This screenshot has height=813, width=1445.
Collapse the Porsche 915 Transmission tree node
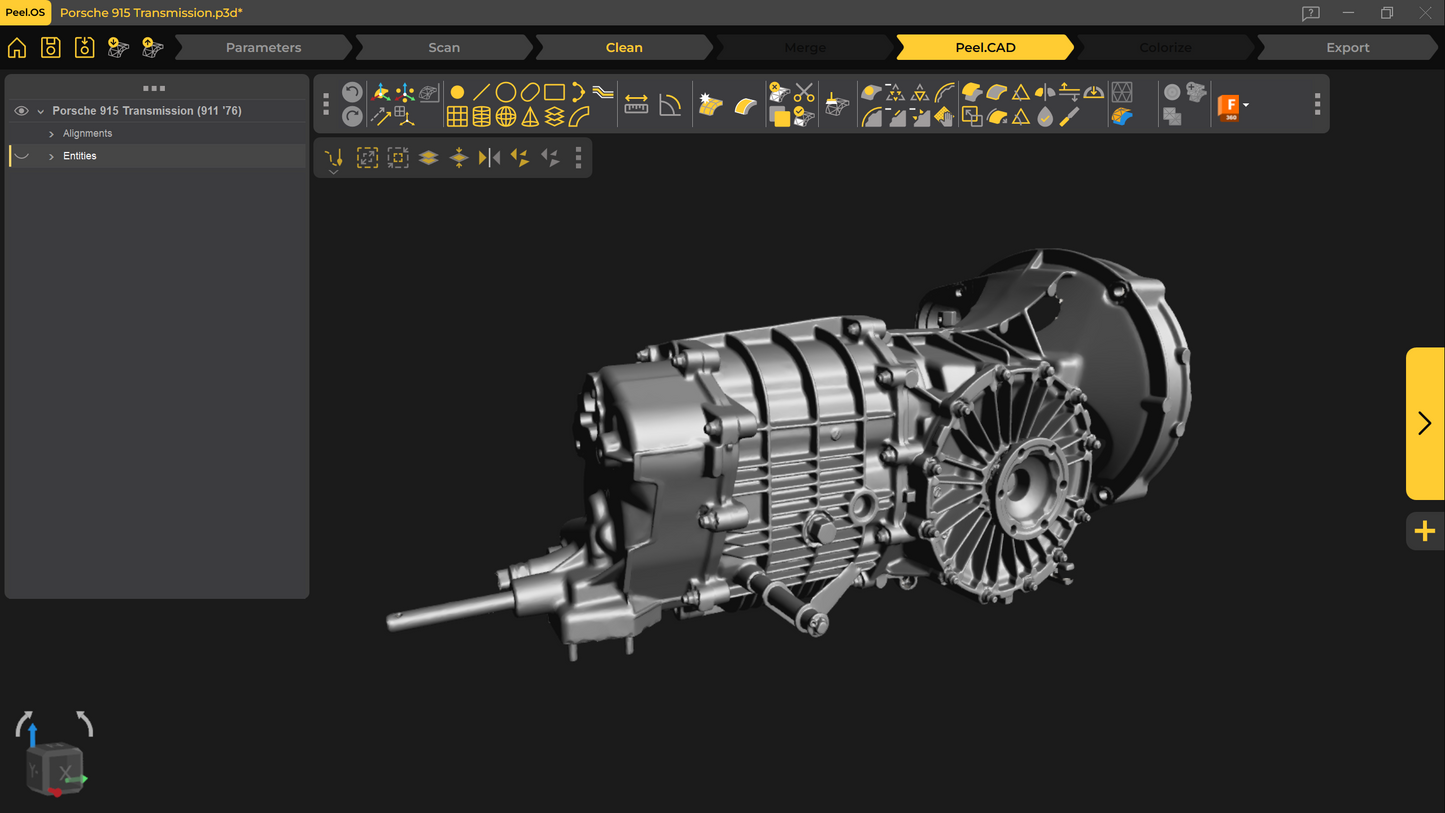(x=41, y=112)
